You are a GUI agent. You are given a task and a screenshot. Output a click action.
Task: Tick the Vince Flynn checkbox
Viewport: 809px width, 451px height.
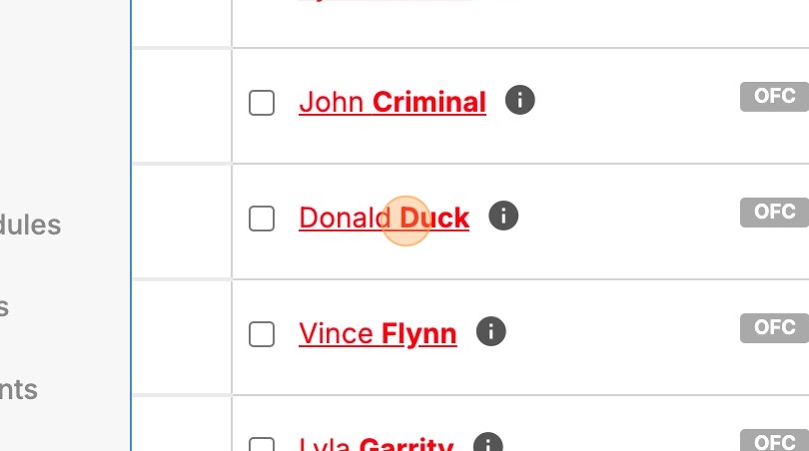click(x=262, y=334)
